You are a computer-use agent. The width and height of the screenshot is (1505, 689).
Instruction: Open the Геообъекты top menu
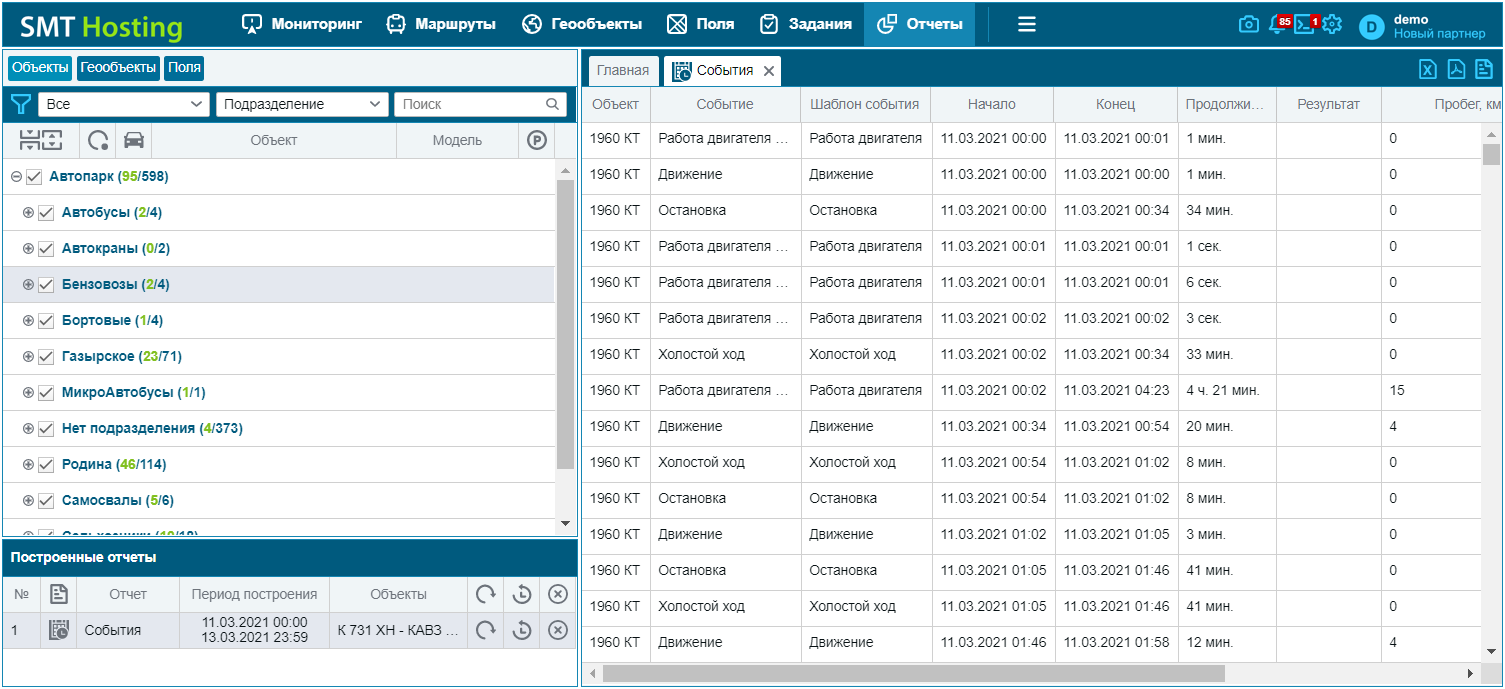click(582, 24)
